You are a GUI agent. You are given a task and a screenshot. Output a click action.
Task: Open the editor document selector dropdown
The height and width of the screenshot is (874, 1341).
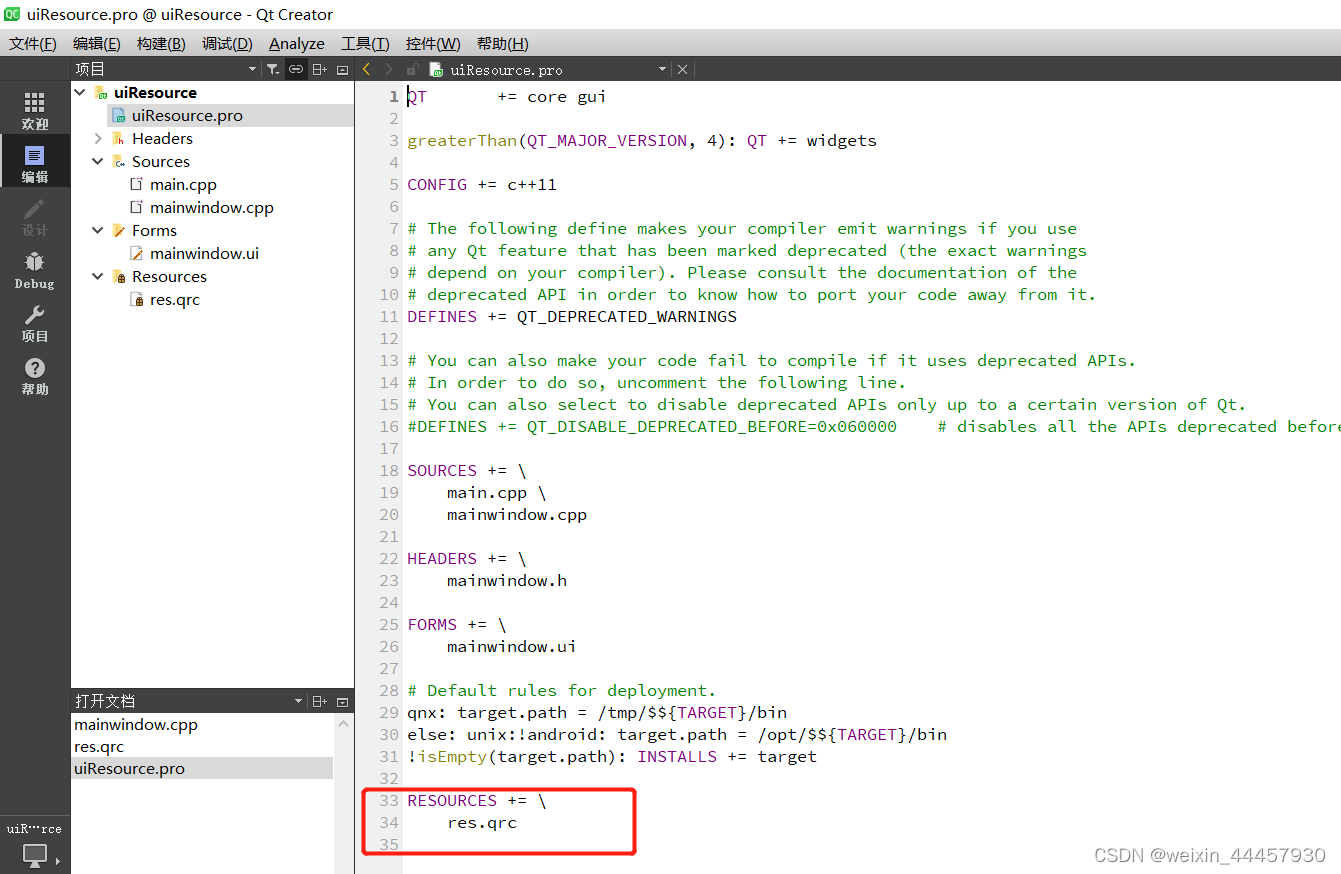[x=662, y=69]
